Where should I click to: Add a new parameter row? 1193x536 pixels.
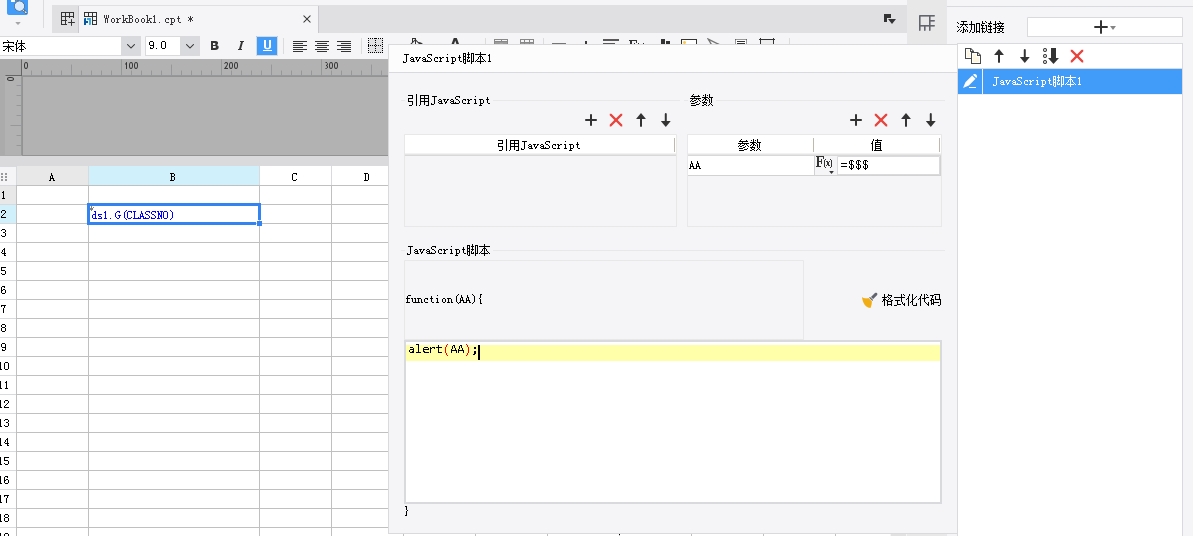[856, 120]
